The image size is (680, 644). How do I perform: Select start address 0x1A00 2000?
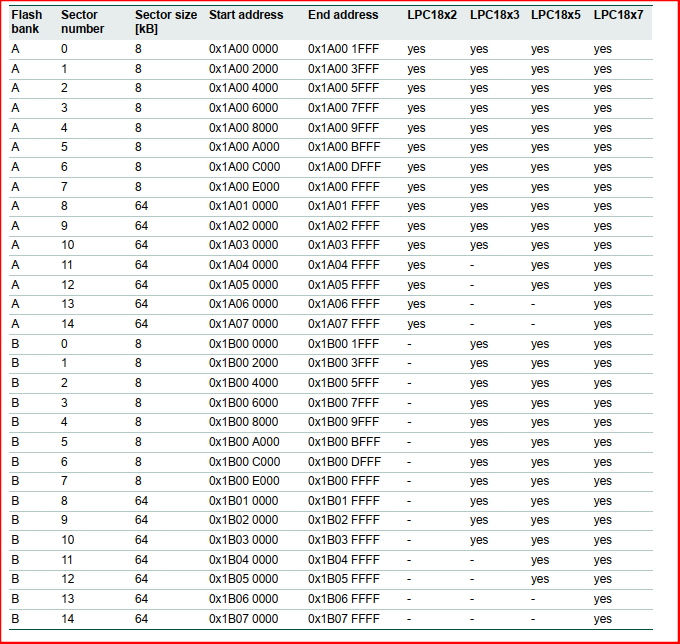(243, 69)
